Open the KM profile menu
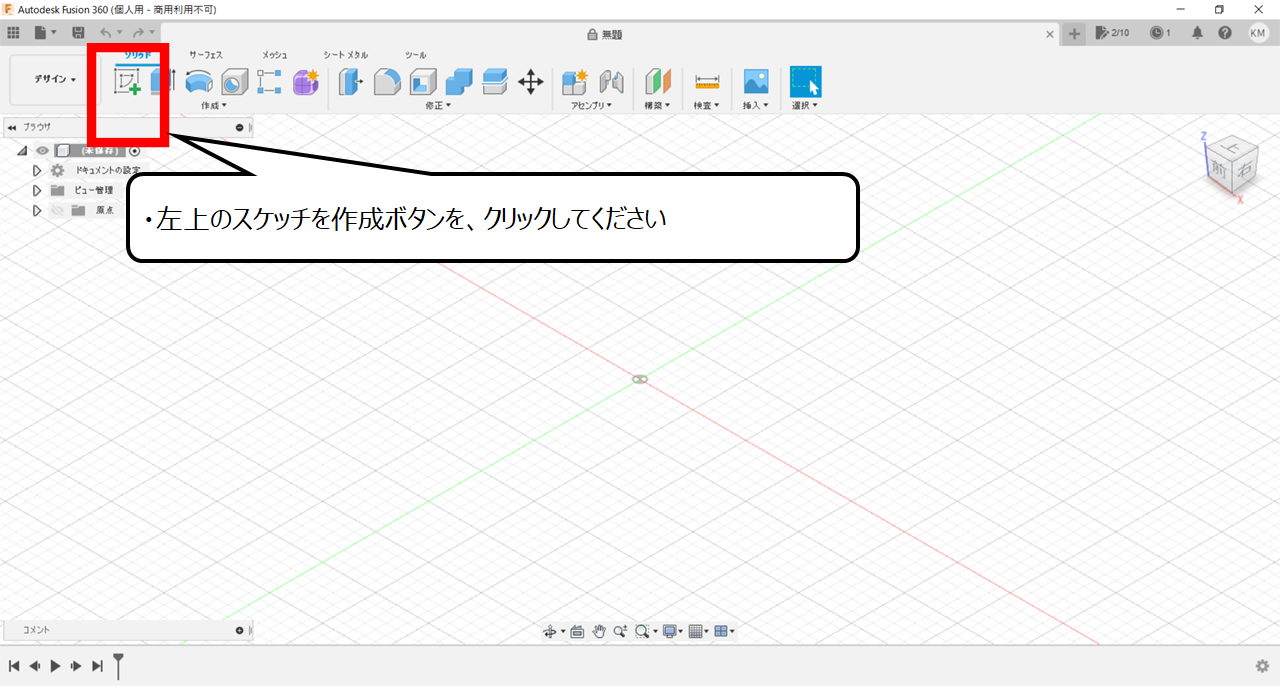The width and height of the screenshot is (1280, 686). pos(1258,33)
